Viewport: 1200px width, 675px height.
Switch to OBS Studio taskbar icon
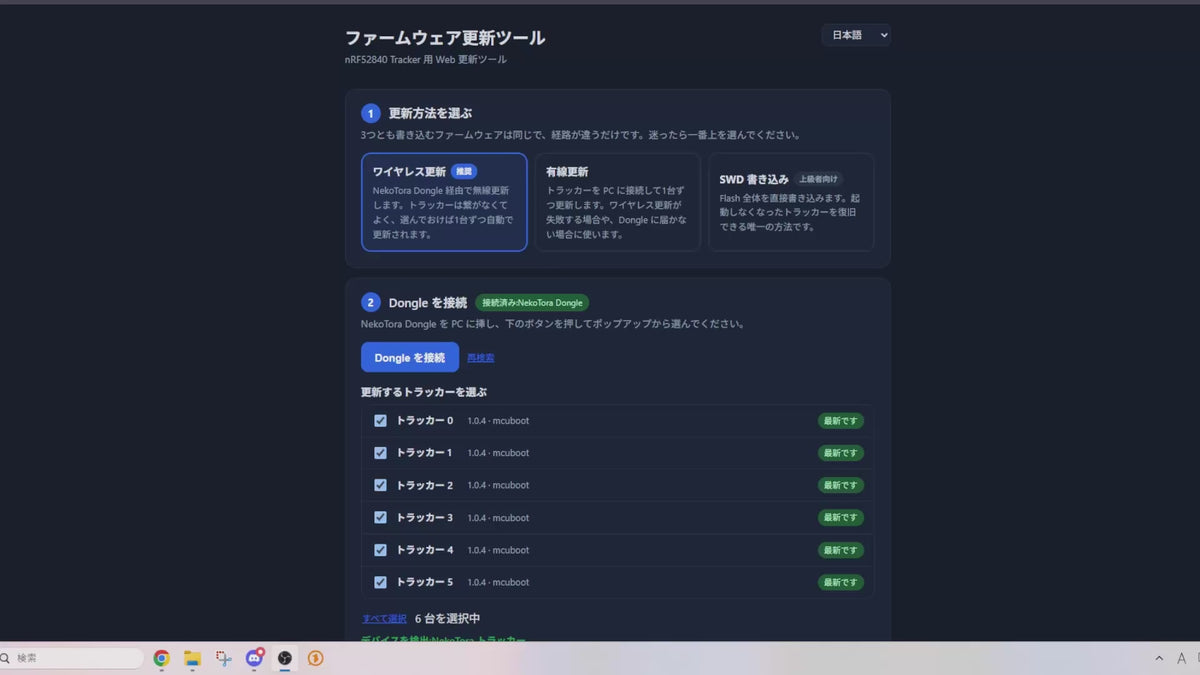pos(285,658)
